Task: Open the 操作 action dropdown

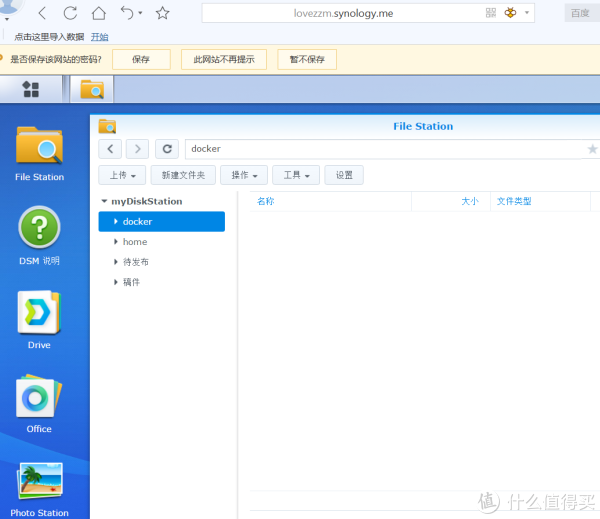Action: coord(244,175)
